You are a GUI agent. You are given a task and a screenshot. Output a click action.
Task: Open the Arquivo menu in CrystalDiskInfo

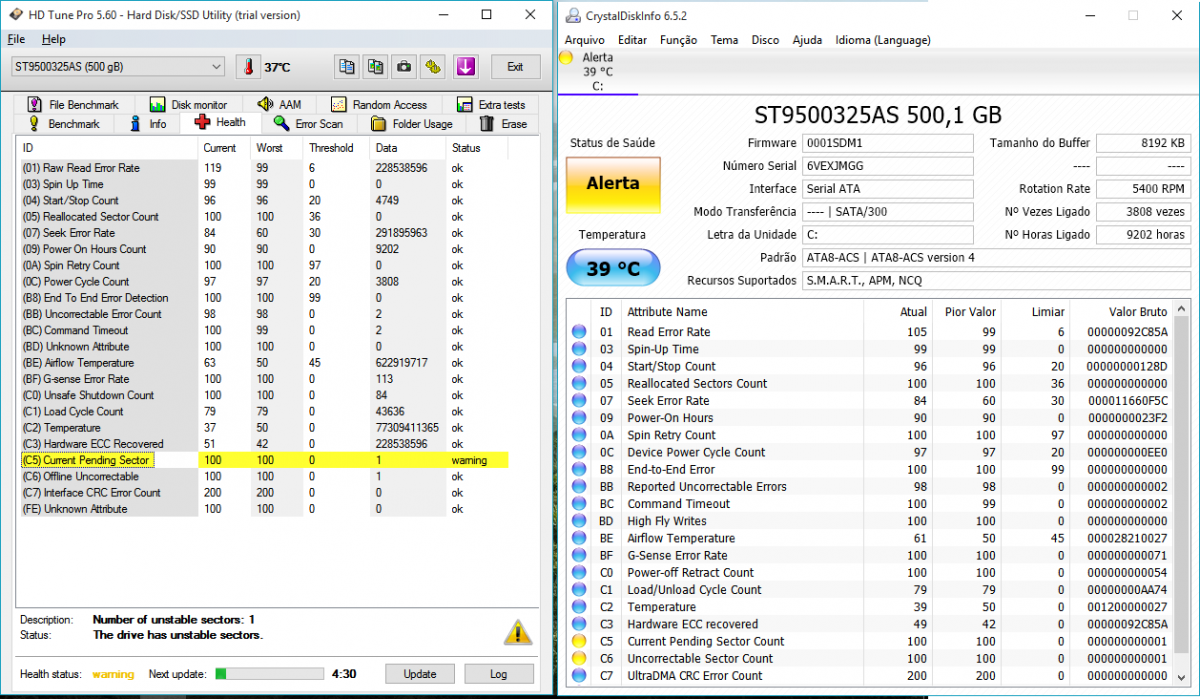pyautogui.click(x=584, y=40)
